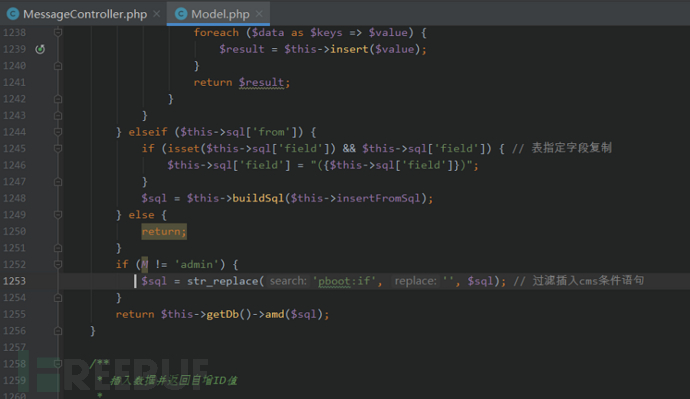Screen dimensions: 690x399
Task: Click the recursive call gutter icon on line 1239
Action: pos(40,49)
